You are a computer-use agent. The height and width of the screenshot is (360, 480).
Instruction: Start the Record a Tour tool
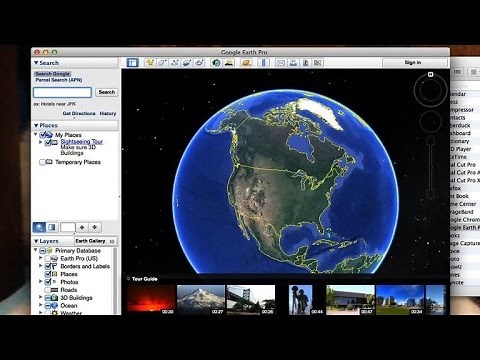pyautogui.click(x=199, y=62)
